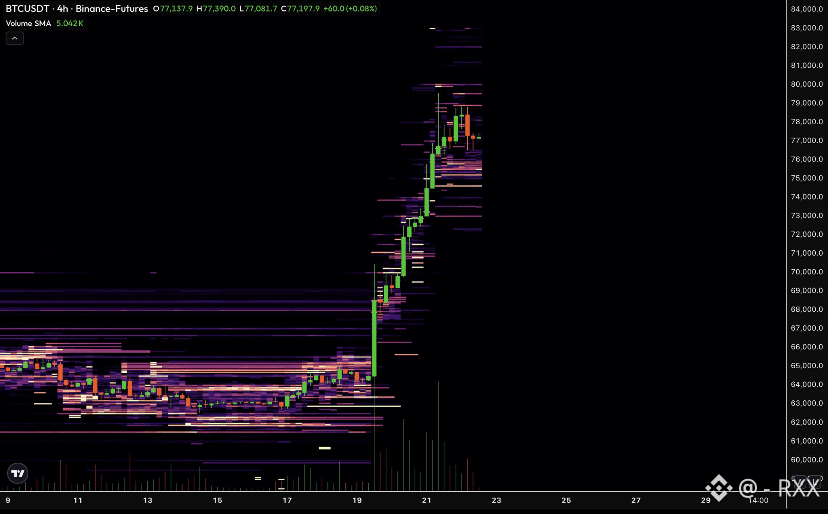Click 72,000.0 on the price axis

(x=806, y=234)
